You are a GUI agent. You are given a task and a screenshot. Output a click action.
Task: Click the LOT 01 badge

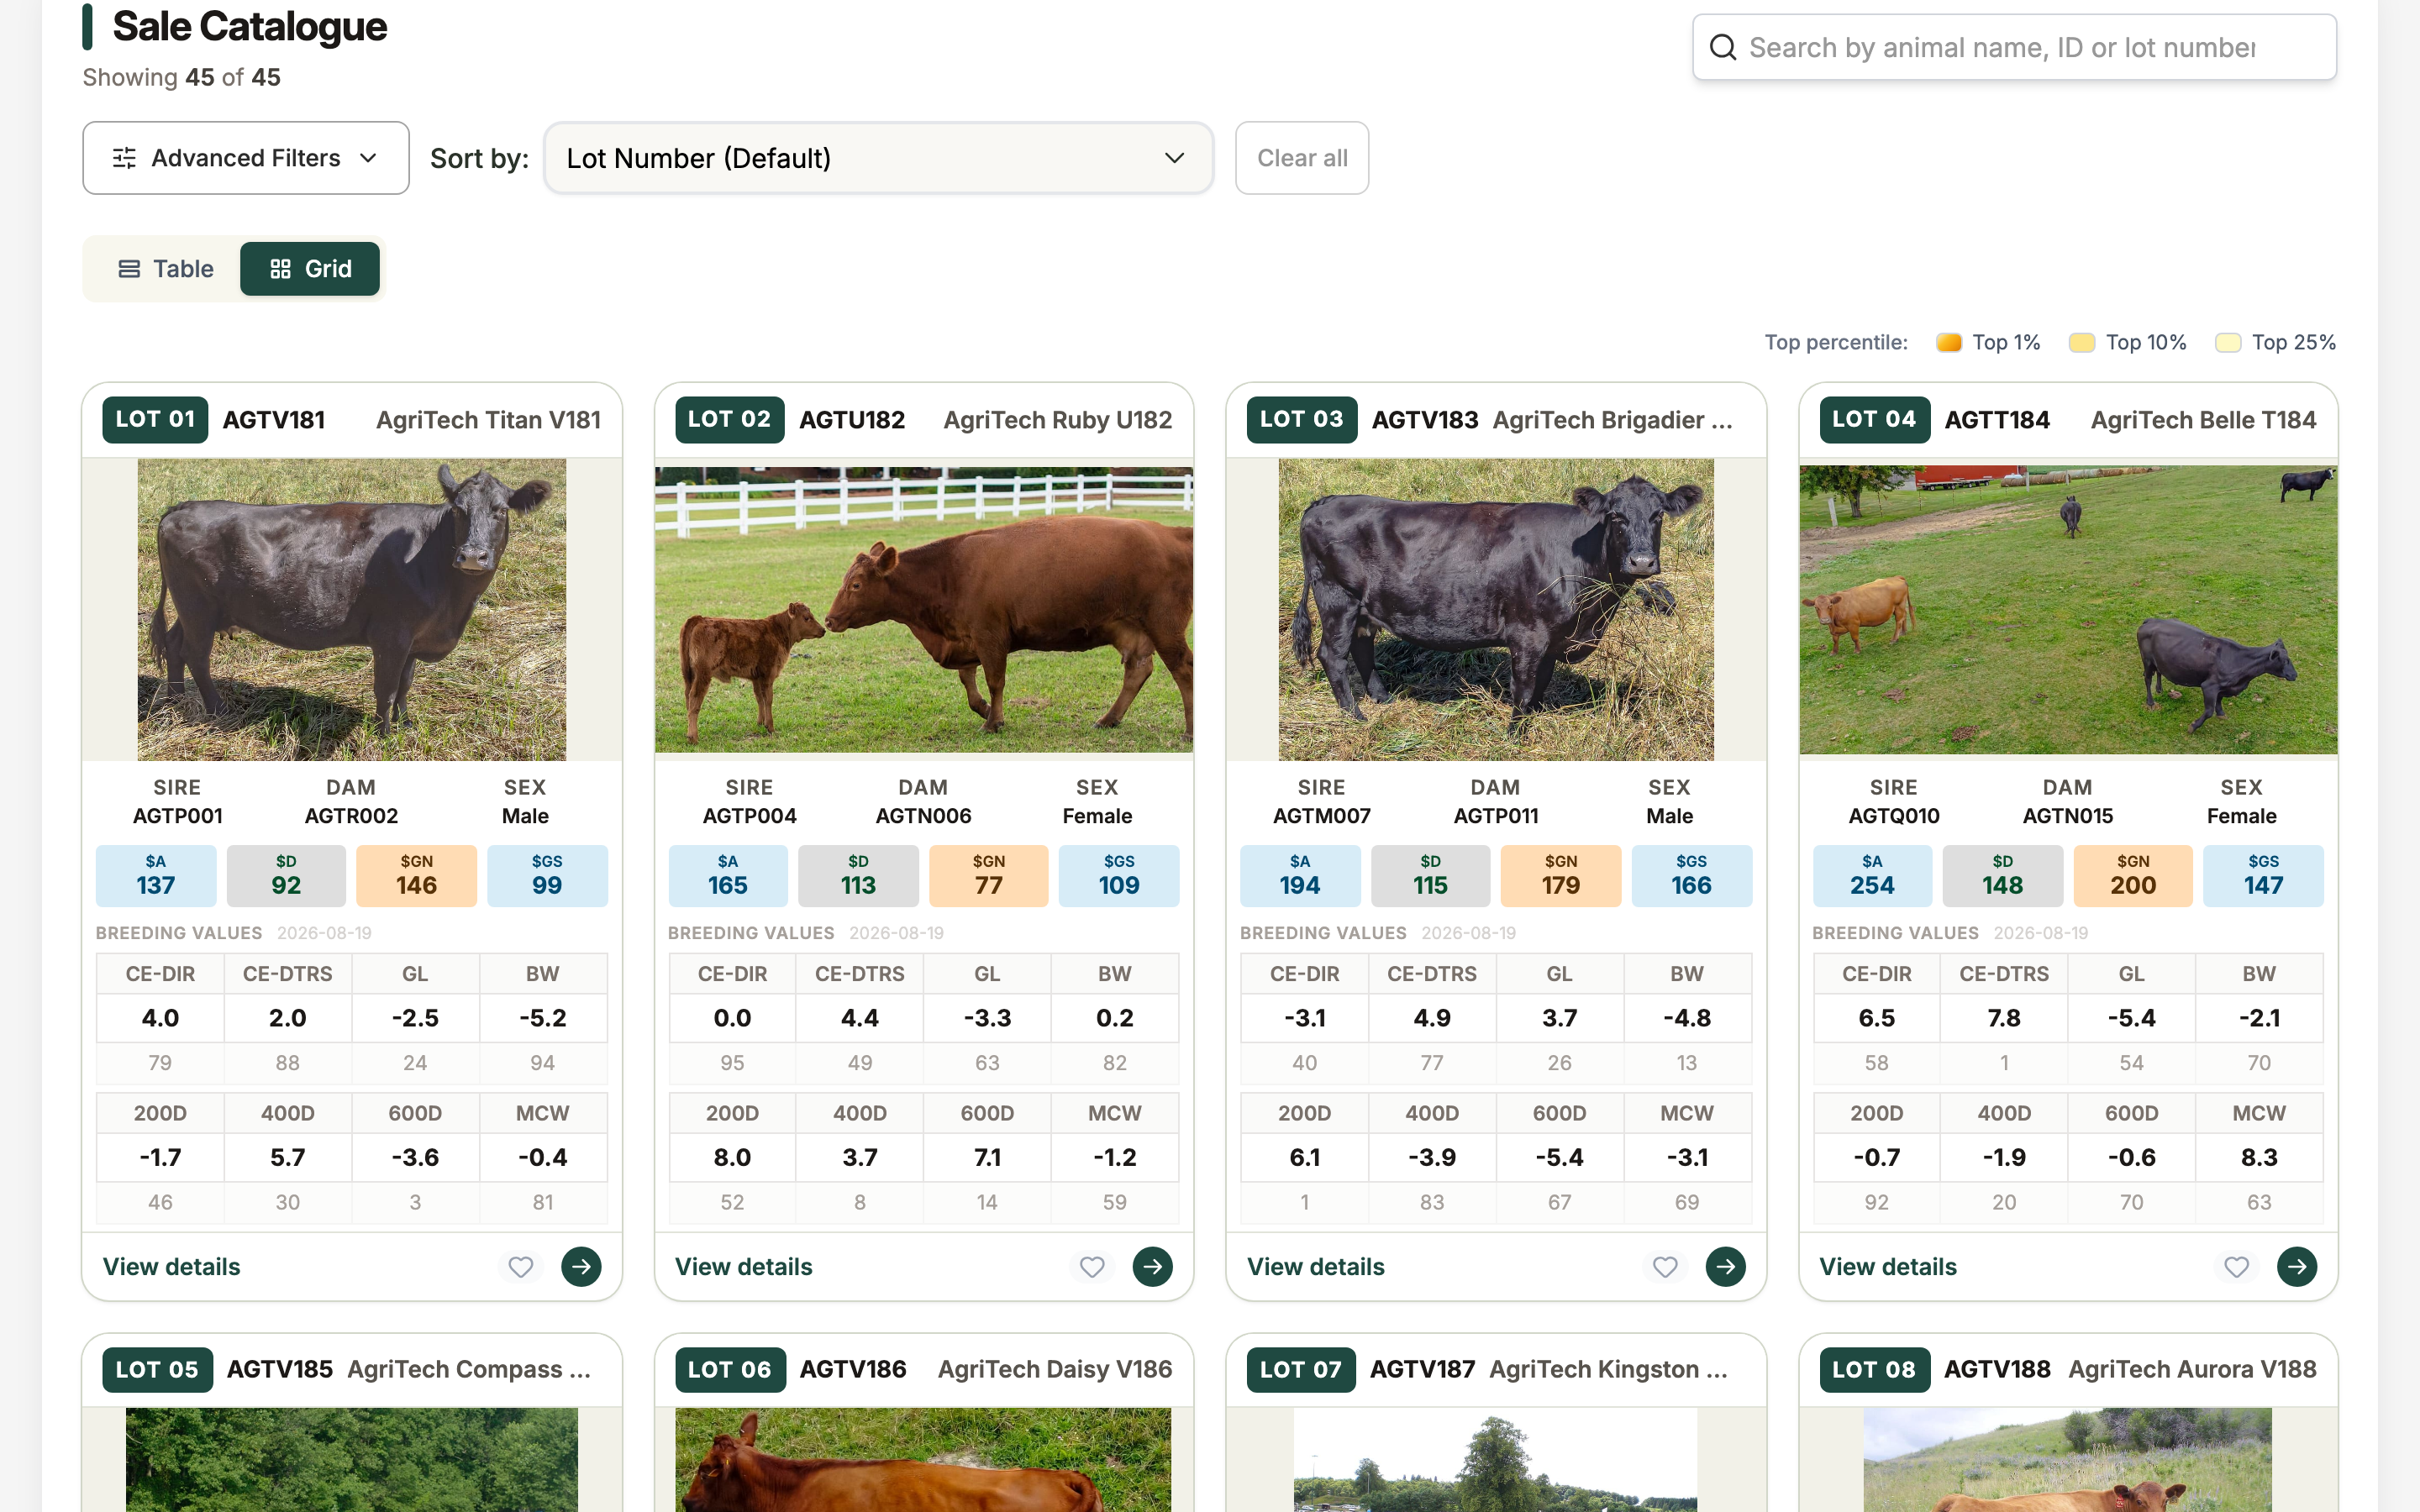tap(155, 420)
